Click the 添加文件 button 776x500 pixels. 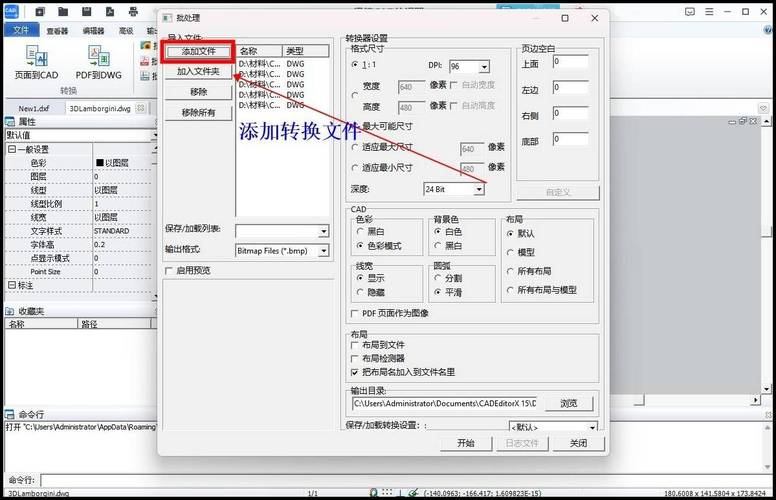(x=198, y=51)
